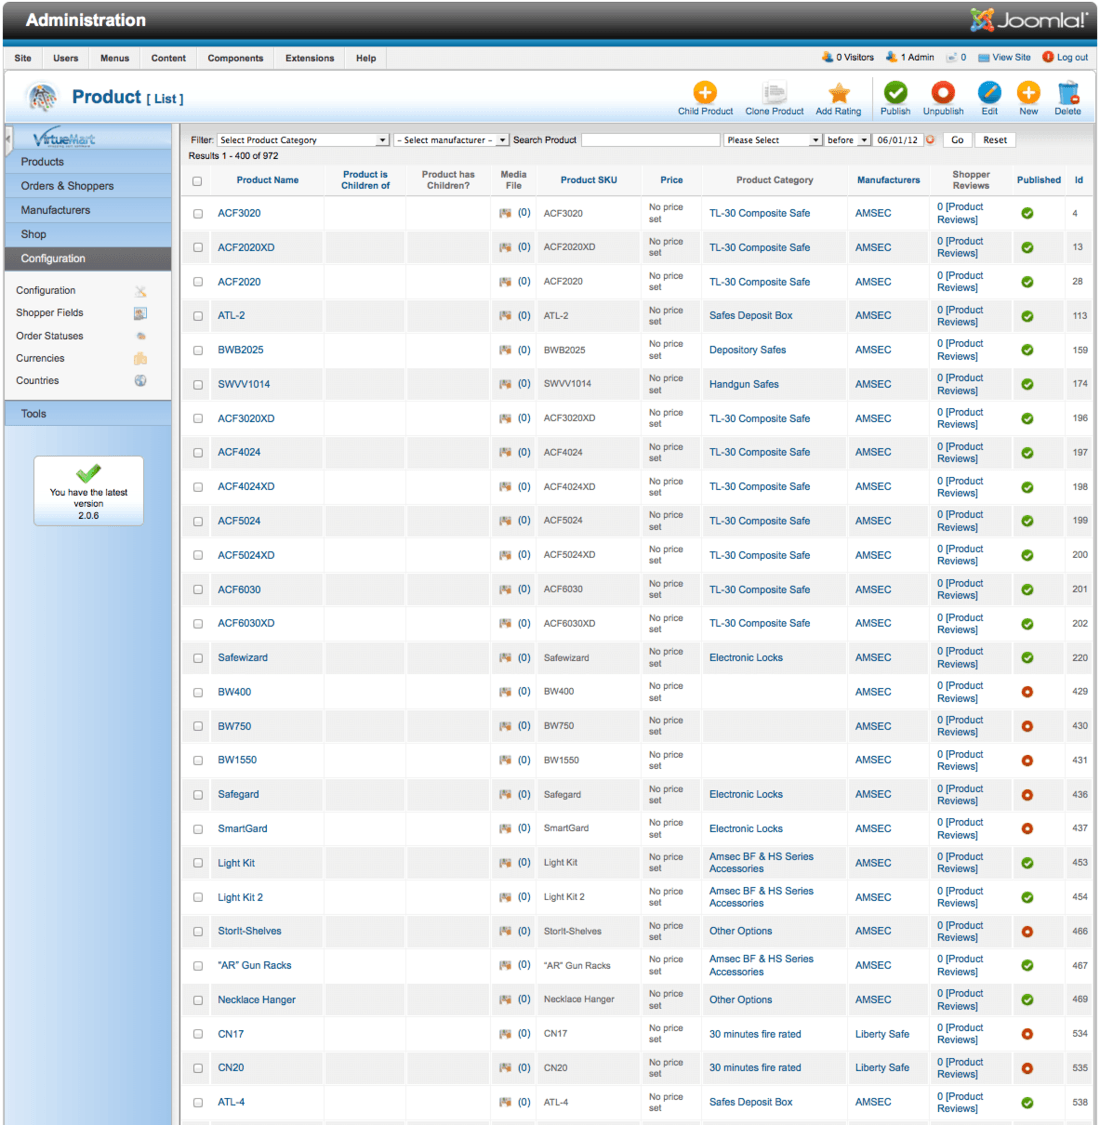
Task: Toggle published status icon for Light Kit
Action: 1028,863
